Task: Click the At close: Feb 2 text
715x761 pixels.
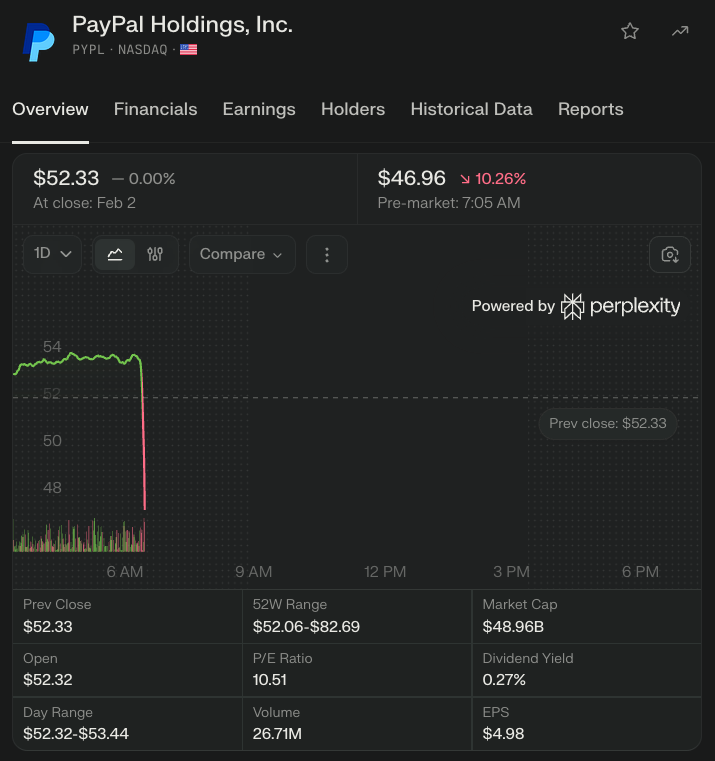Action: 84,203
